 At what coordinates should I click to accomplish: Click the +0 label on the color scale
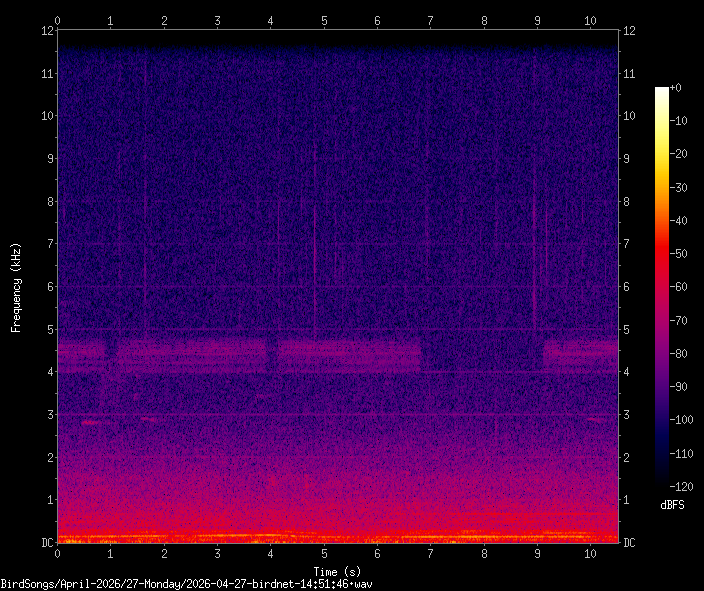pyautogui.click(x=675, y=89)
